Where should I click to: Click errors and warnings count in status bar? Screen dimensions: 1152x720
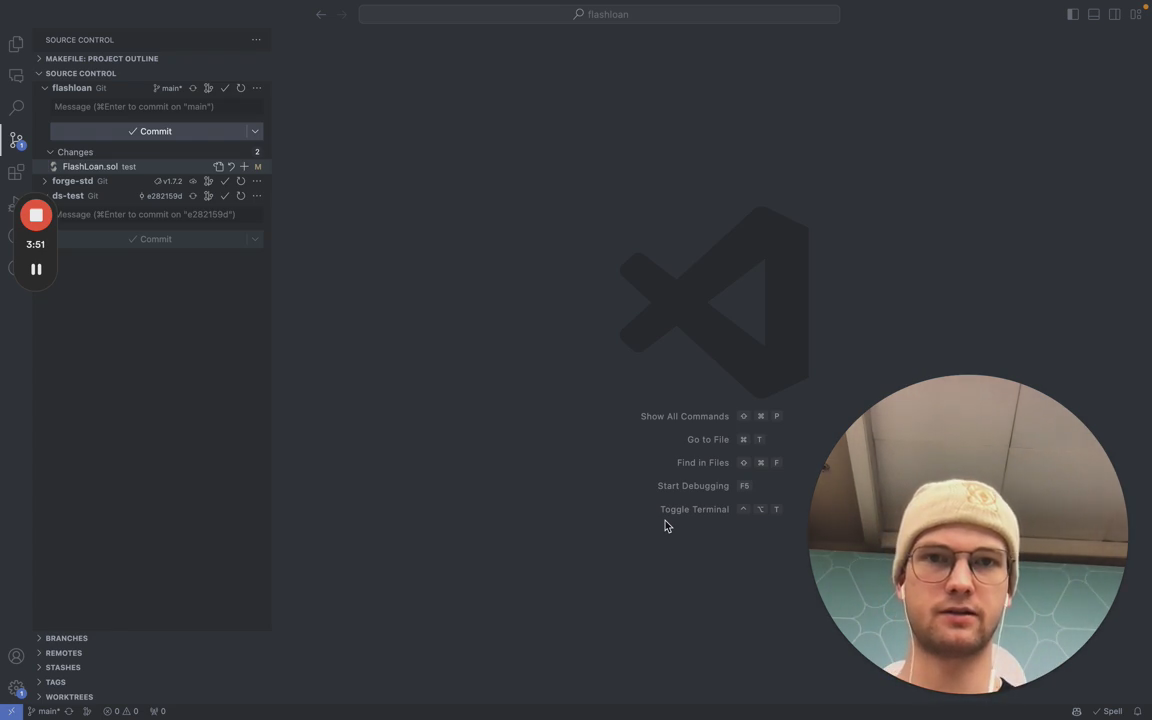(x=120, y=712)
